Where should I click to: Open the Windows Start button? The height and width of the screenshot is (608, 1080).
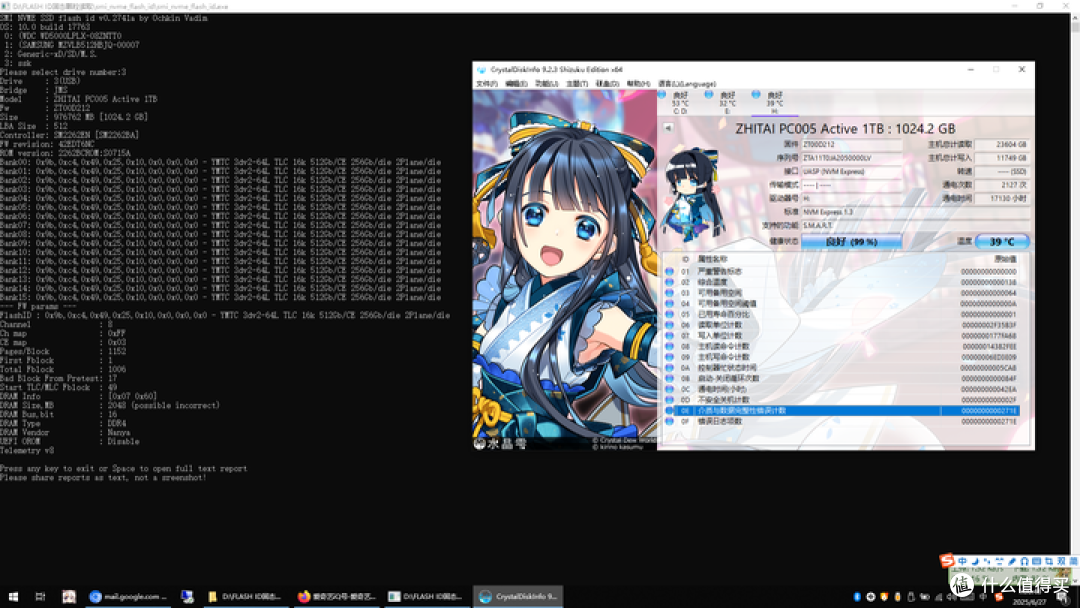(x=13, y=596)
